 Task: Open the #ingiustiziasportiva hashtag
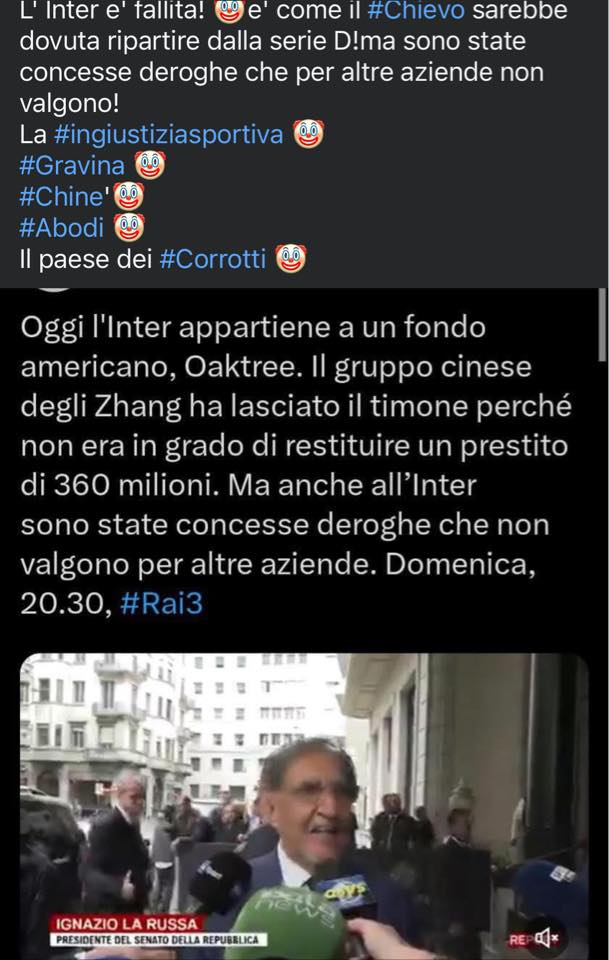point(168,134)
